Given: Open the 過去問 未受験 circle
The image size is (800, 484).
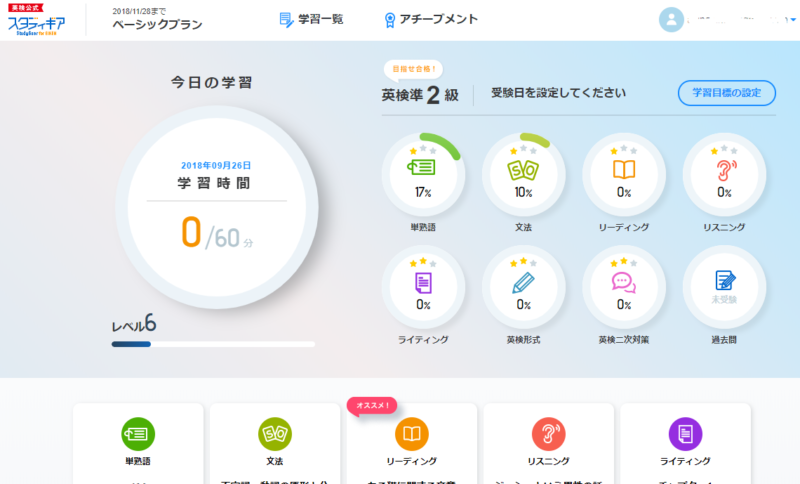Looking at the screenshot, I should [724, 287].
